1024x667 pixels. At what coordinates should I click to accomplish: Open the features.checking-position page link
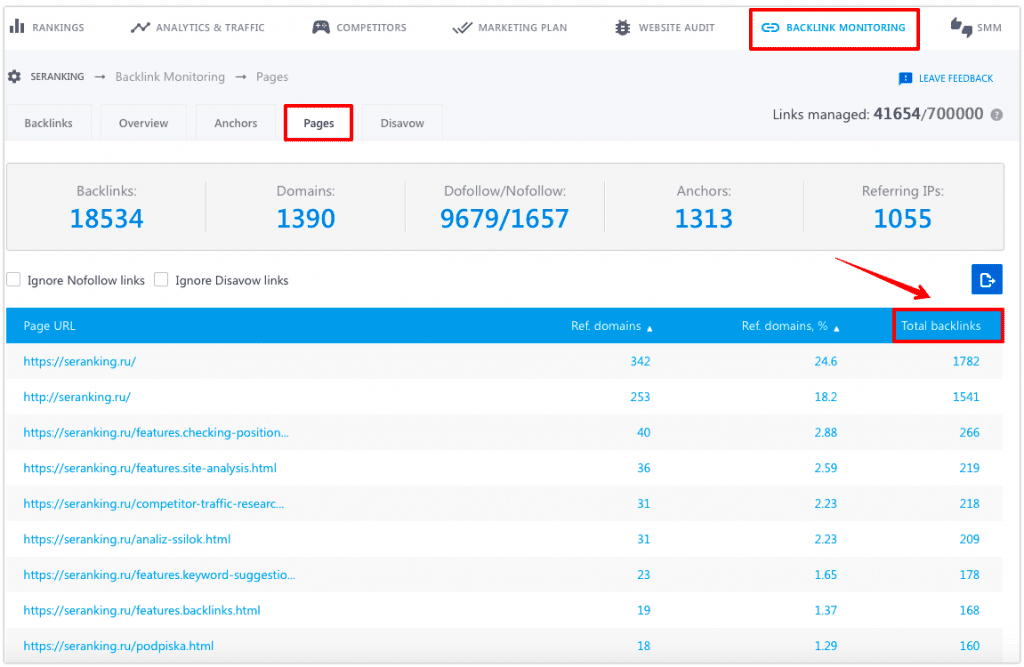[x=156, y=432]
